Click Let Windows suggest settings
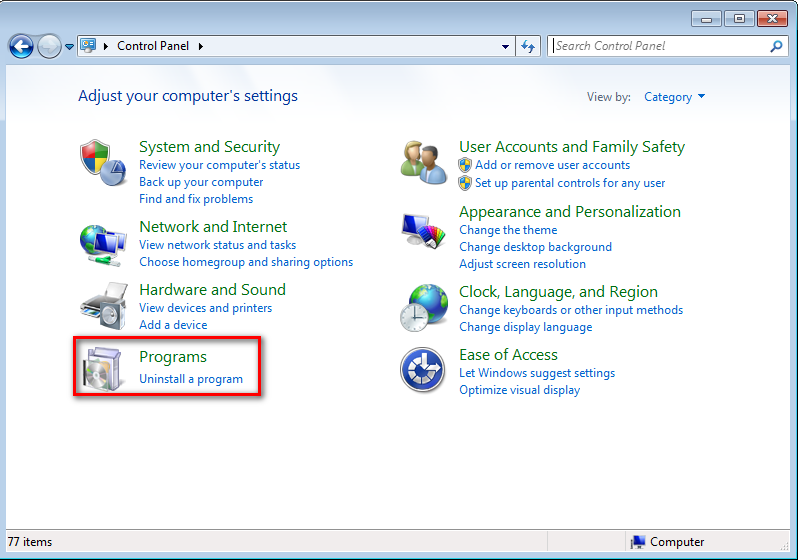The height and width of the screenshot is (560, 798). 537,373
